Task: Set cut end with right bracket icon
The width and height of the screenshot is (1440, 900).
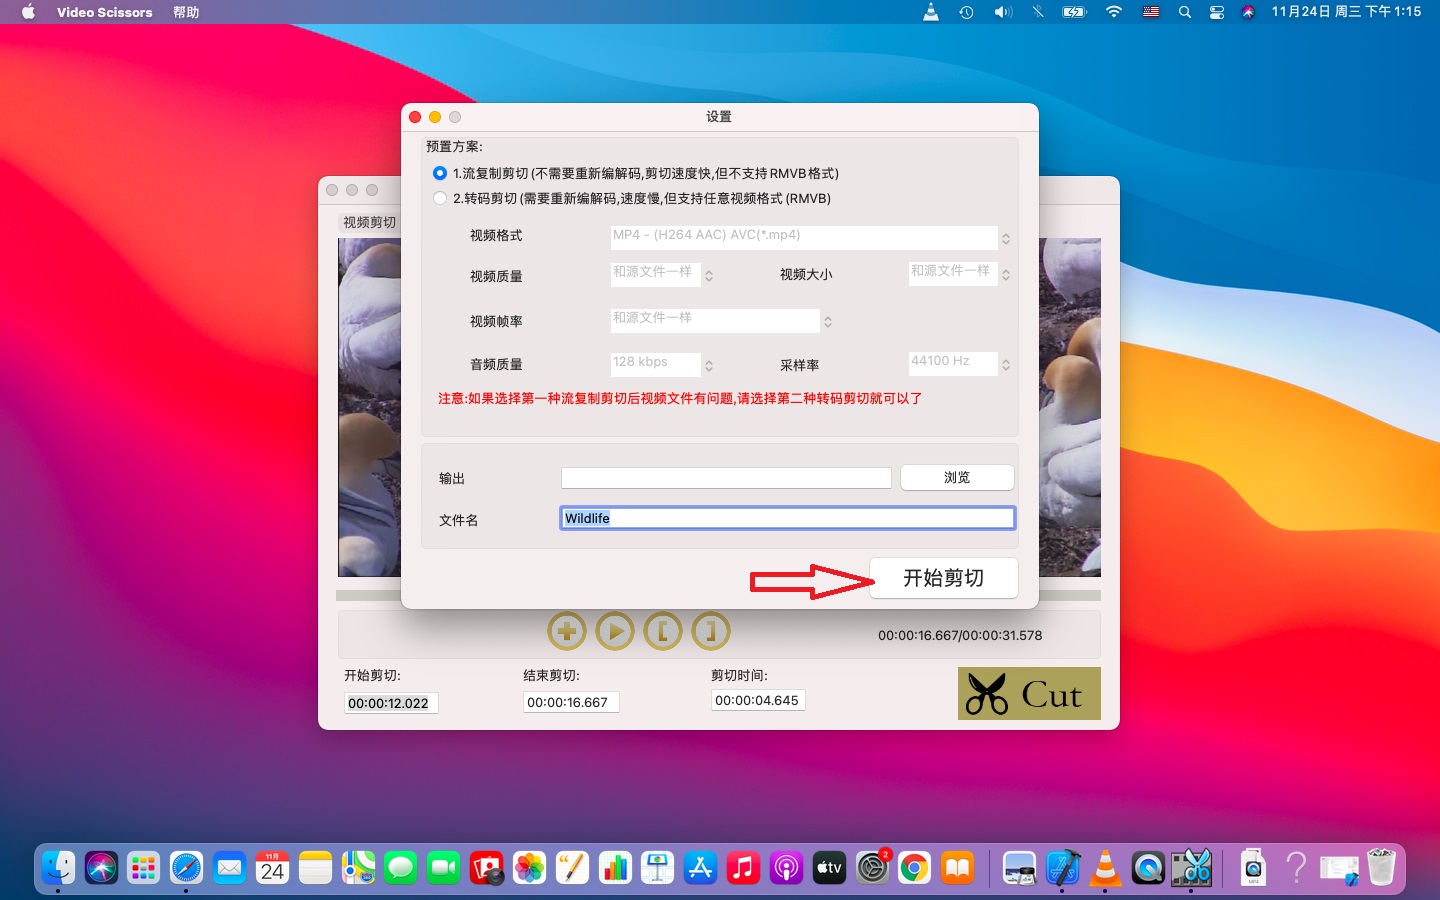Action: 711,631
